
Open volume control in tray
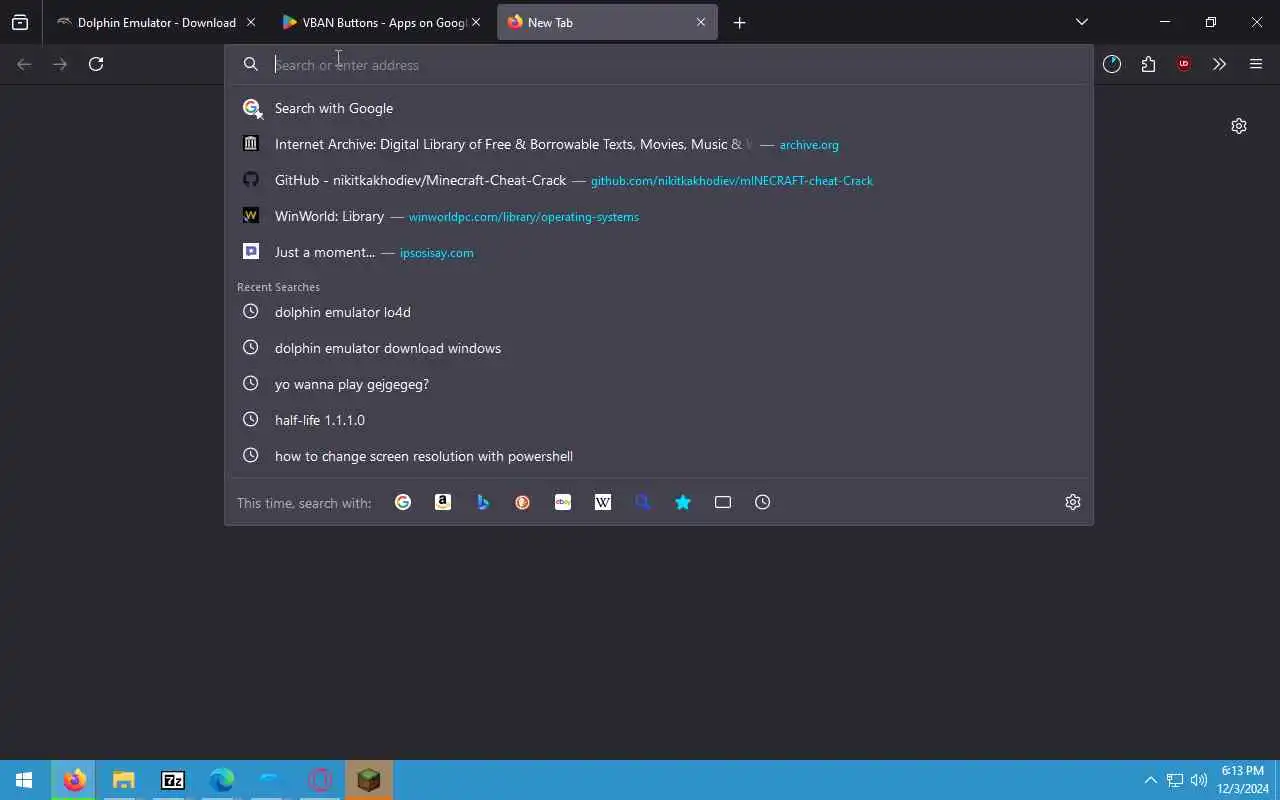click(1199, 780)
